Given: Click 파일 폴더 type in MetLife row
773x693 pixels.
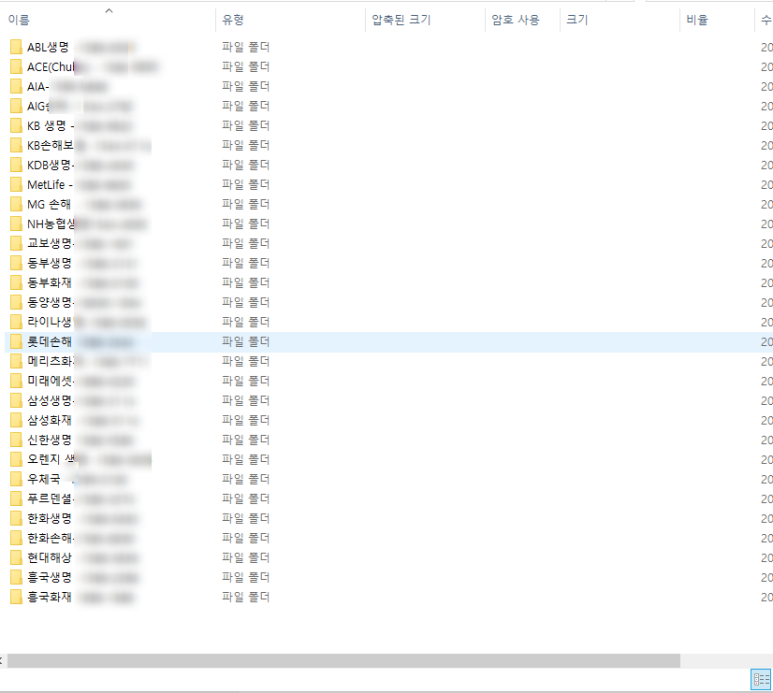Looking at the screenshot, I should [x=246, y=184].
